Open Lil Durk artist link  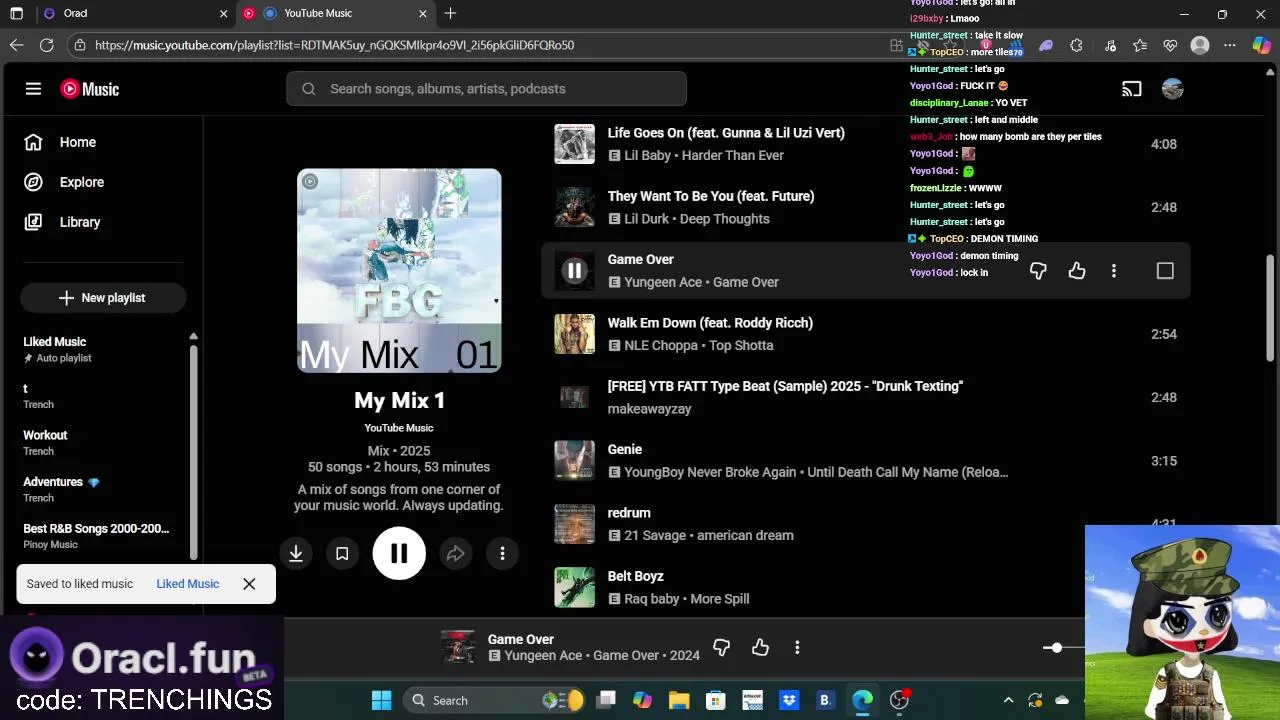(x=647, y=219)
